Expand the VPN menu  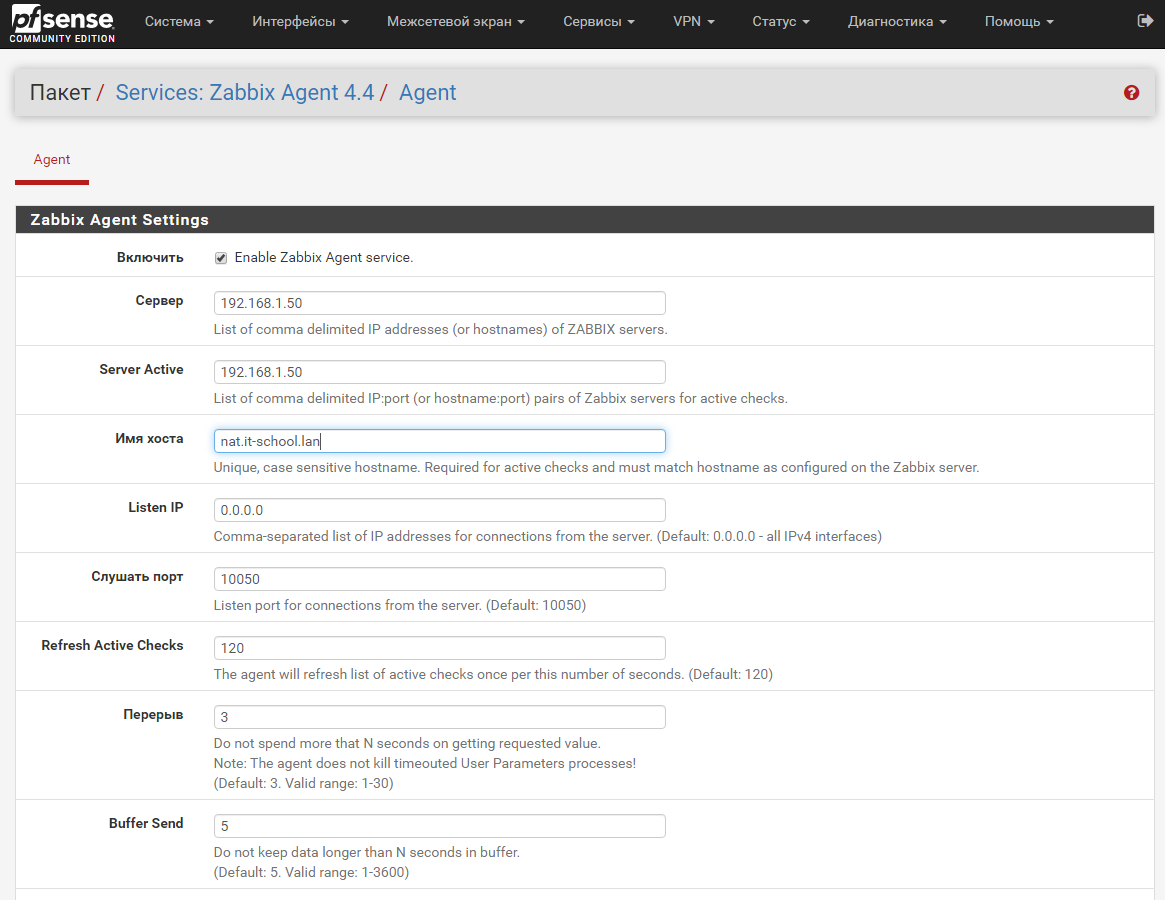[x=693, y=22]
